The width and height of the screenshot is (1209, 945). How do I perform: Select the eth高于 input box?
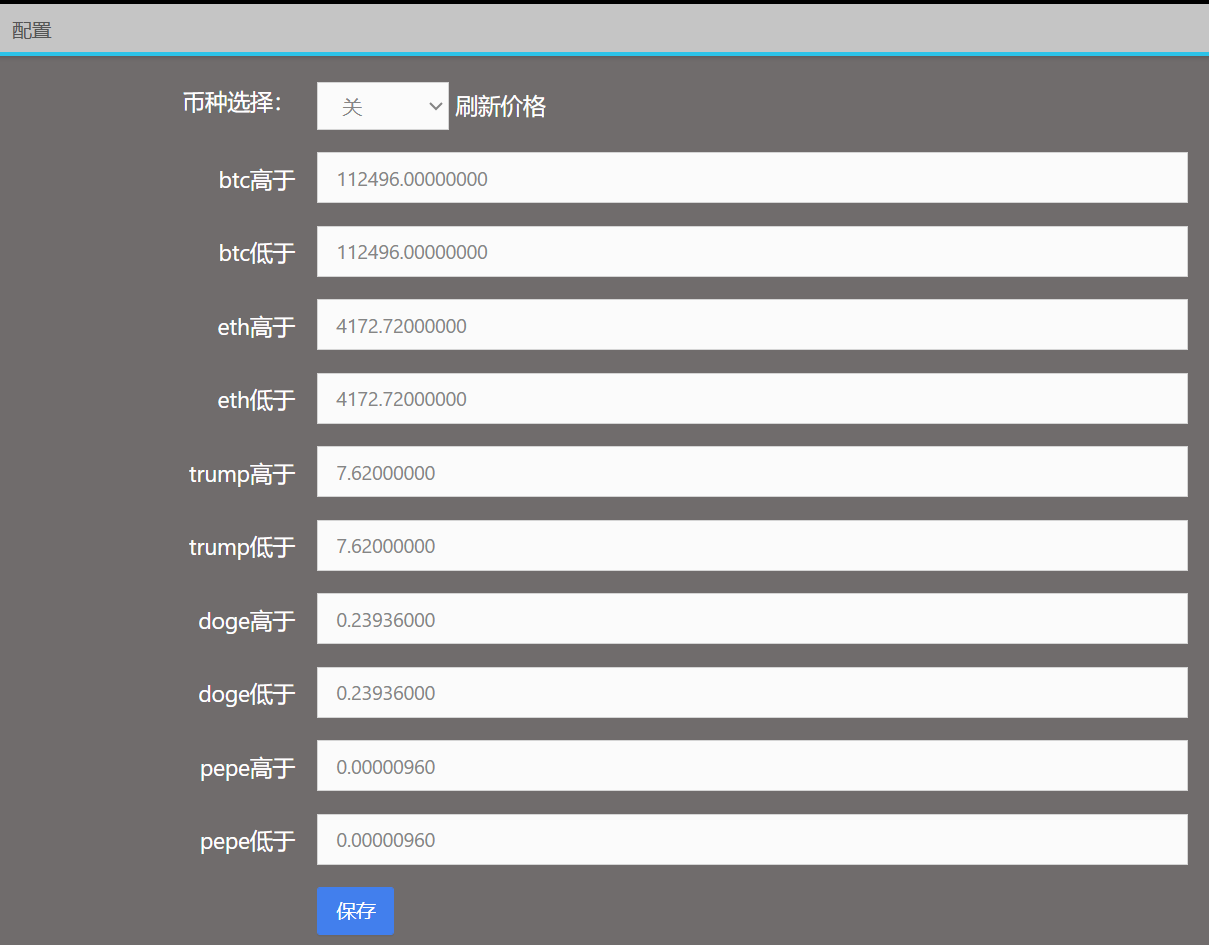coord(751,325)
